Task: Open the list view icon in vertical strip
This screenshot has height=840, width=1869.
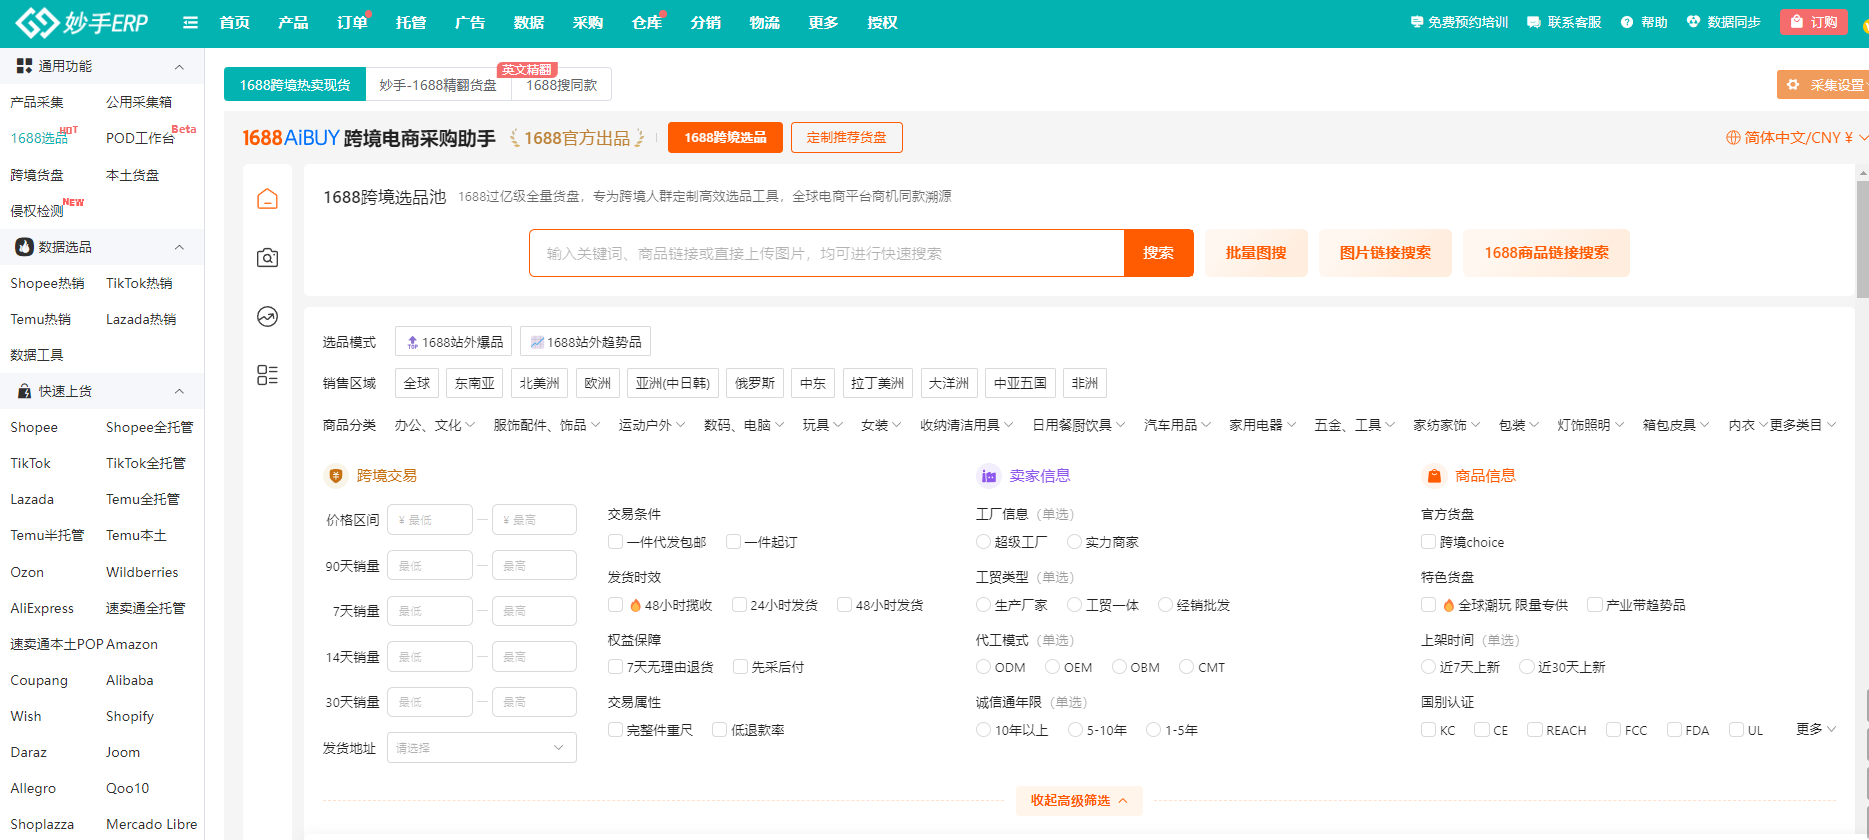Action: (267, 375)
